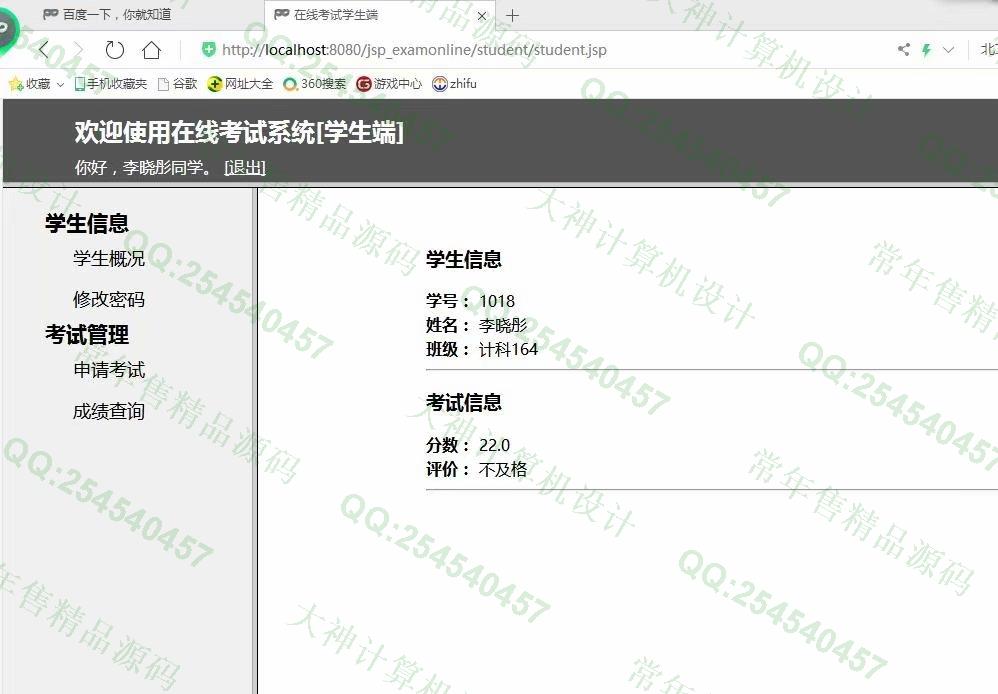This screenshot has height=694, width=998.
Task: Open the 手机收藏夹 bookmark
Action: coord(111,84)
